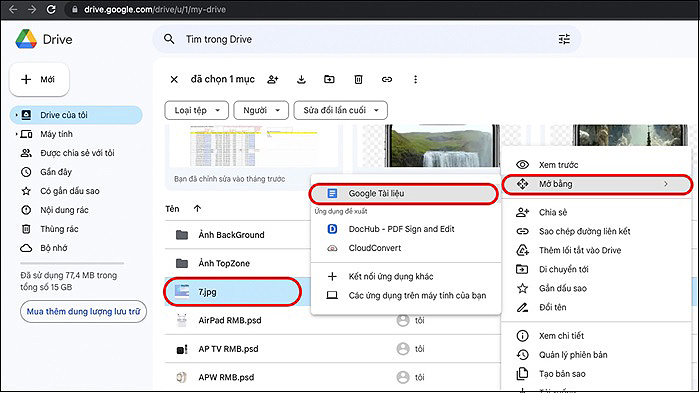
Task: Click Xem trước in context menu
Action: tap(597, 165)
